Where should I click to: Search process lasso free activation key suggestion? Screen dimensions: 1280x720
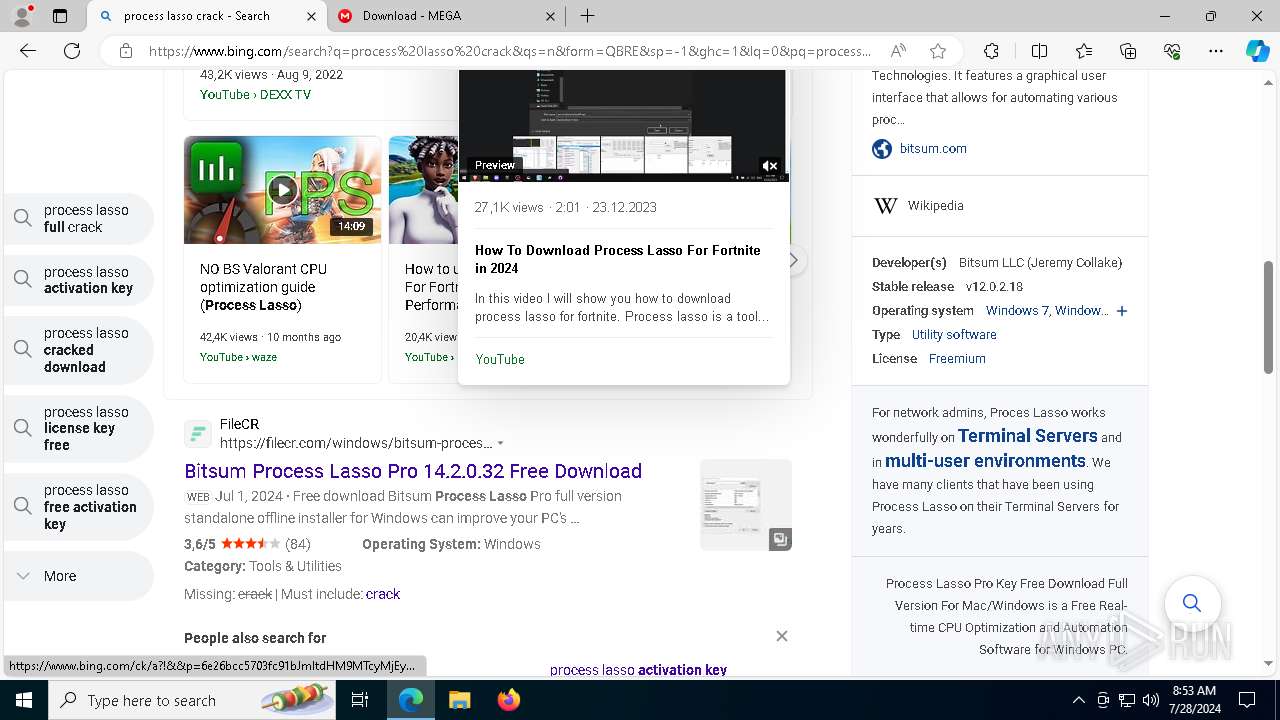coord(79,507)
